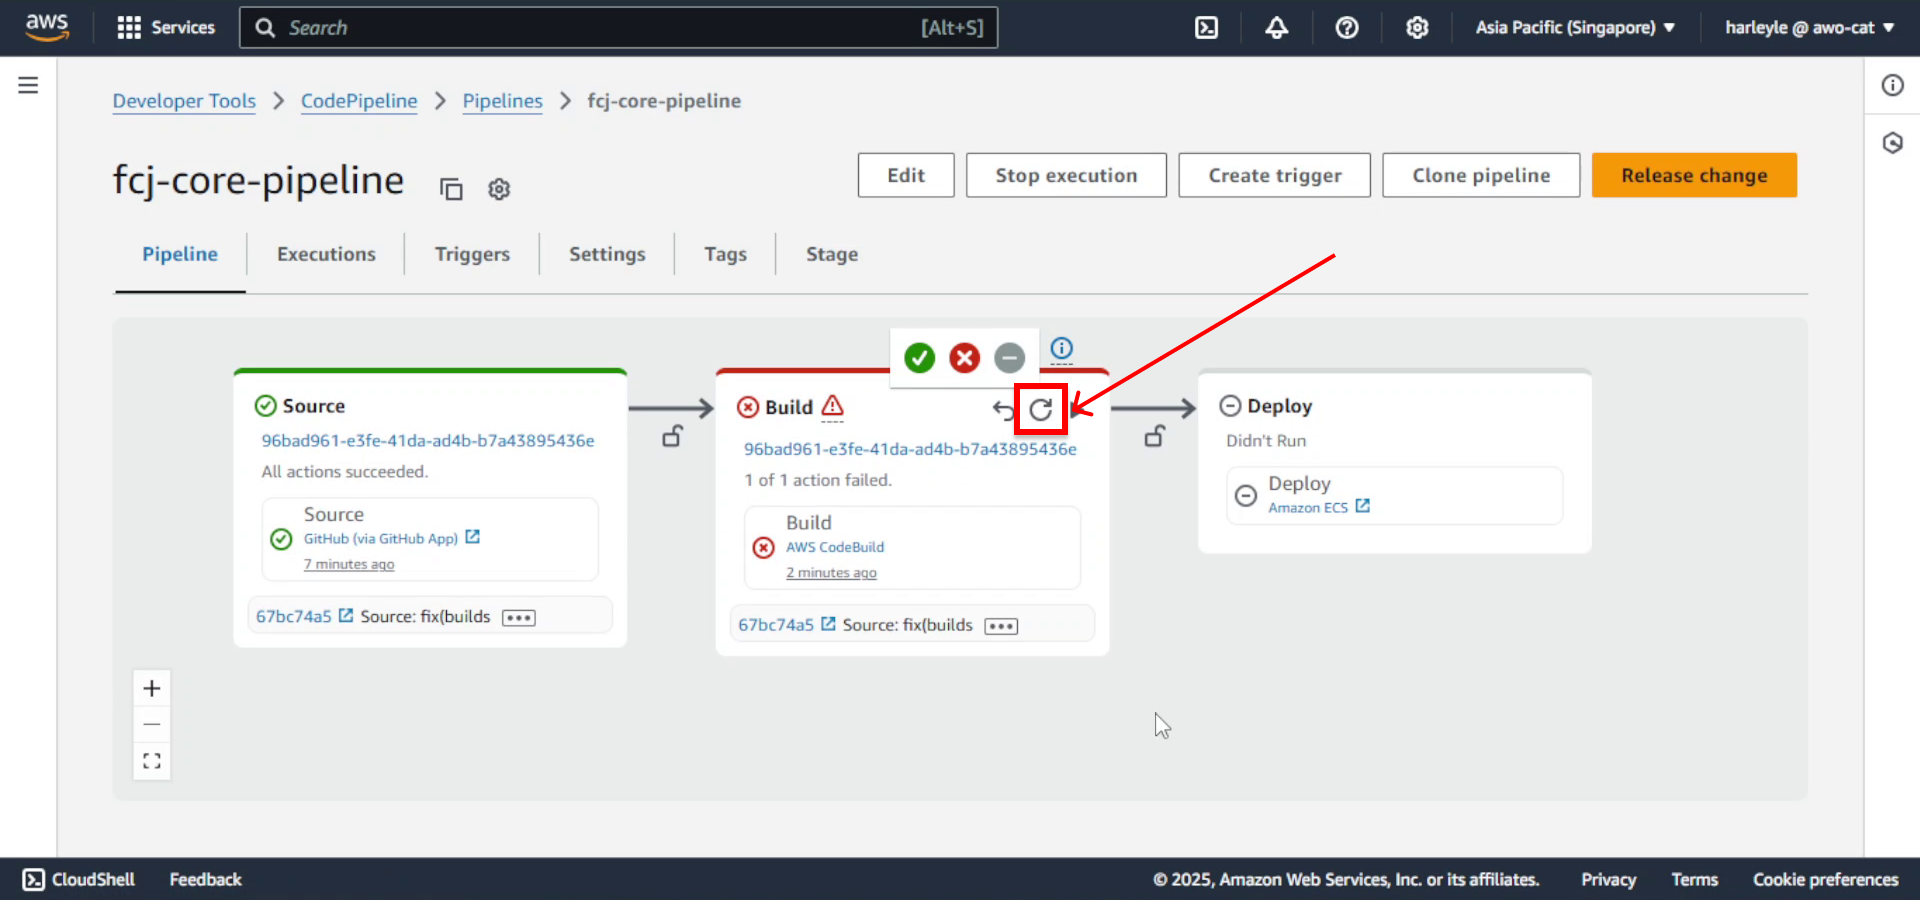1920x900 pixels.
Task: Switch to the Tags tab
Action: coord(725,254)
